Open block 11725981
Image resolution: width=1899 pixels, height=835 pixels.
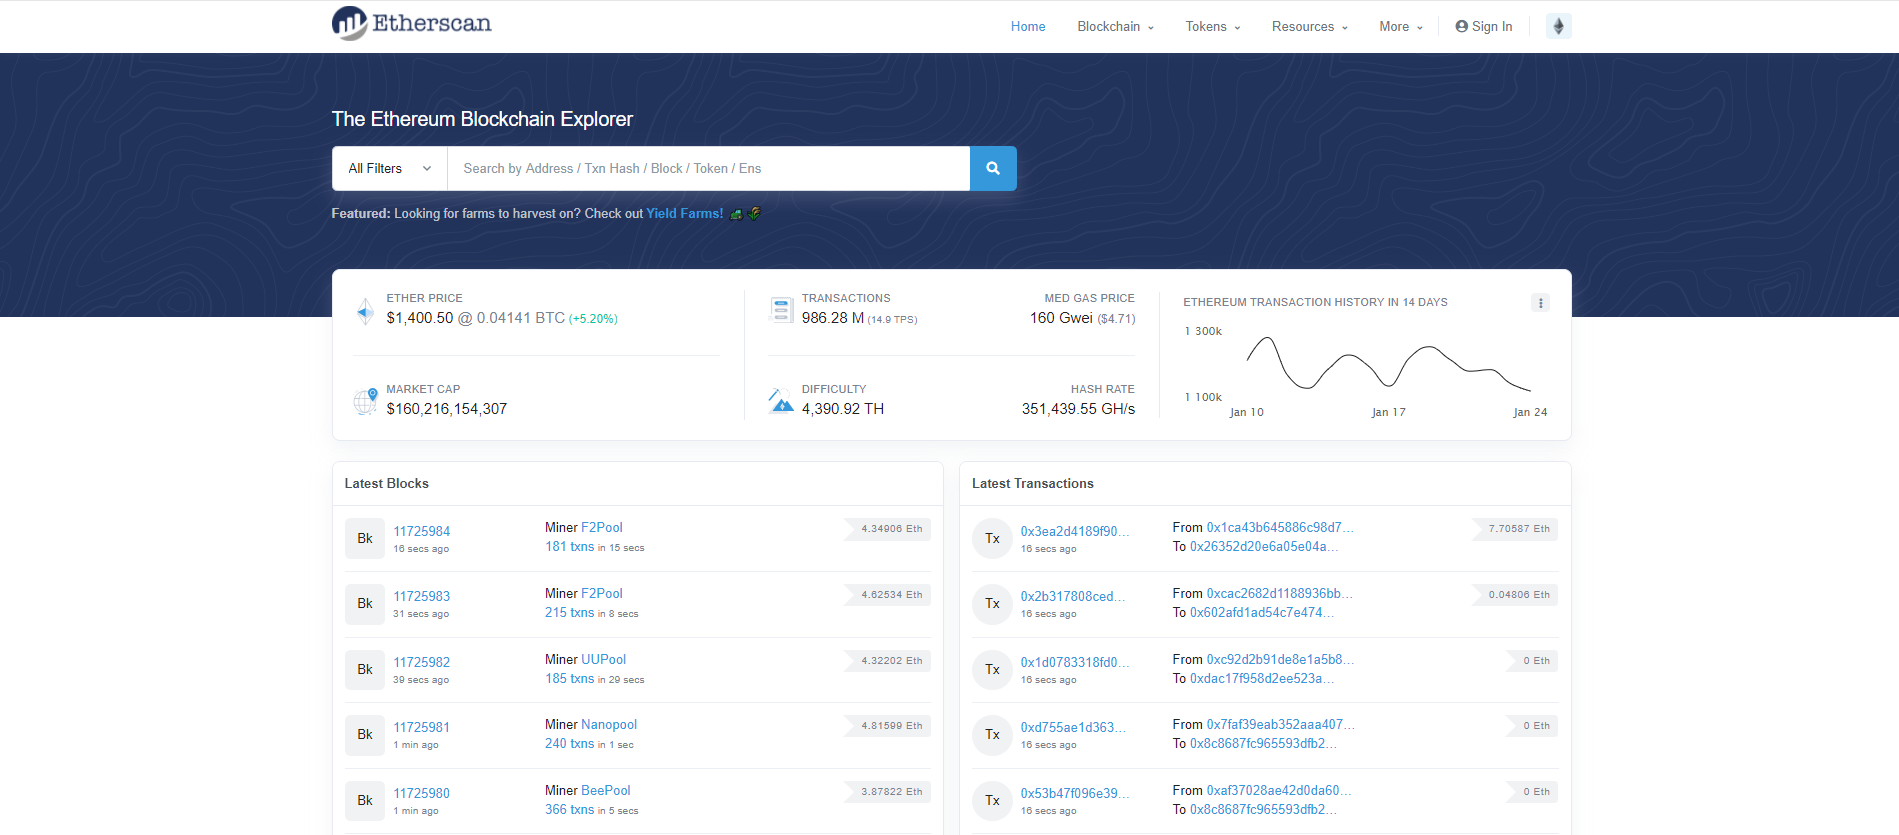(x=421, y=727)
